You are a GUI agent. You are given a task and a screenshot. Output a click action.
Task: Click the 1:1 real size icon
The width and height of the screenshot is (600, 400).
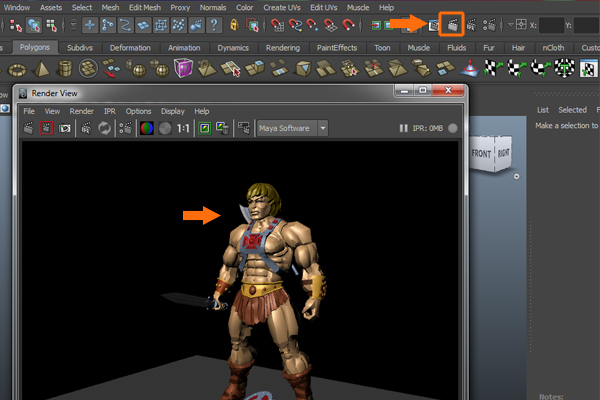(x=183, y=129)
